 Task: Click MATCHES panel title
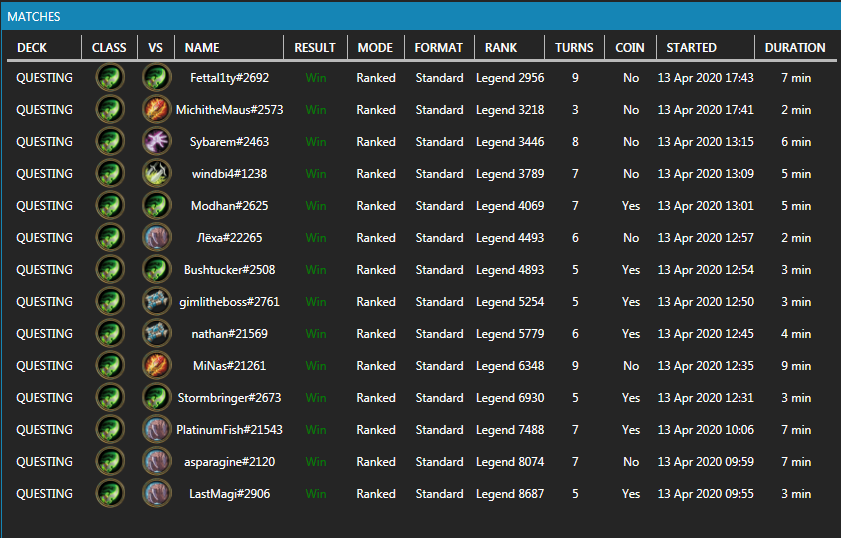34,17
